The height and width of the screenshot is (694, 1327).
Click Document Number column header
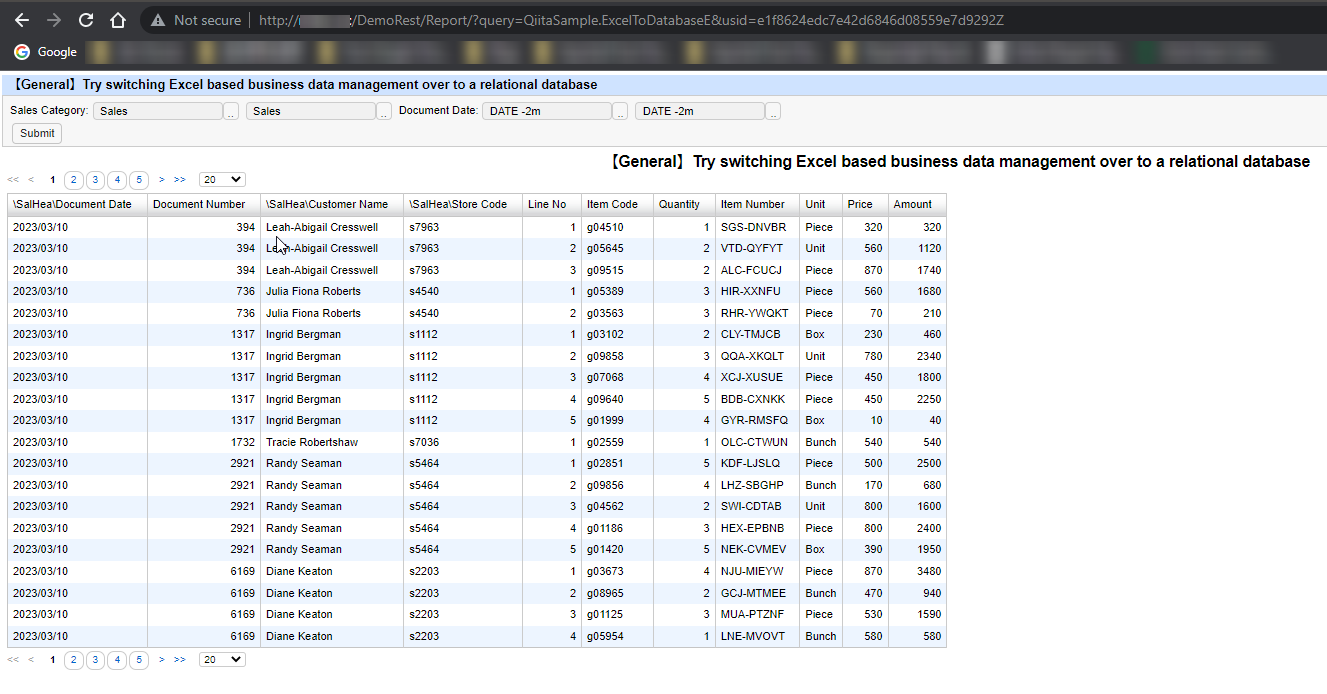(x=204, y=204)
